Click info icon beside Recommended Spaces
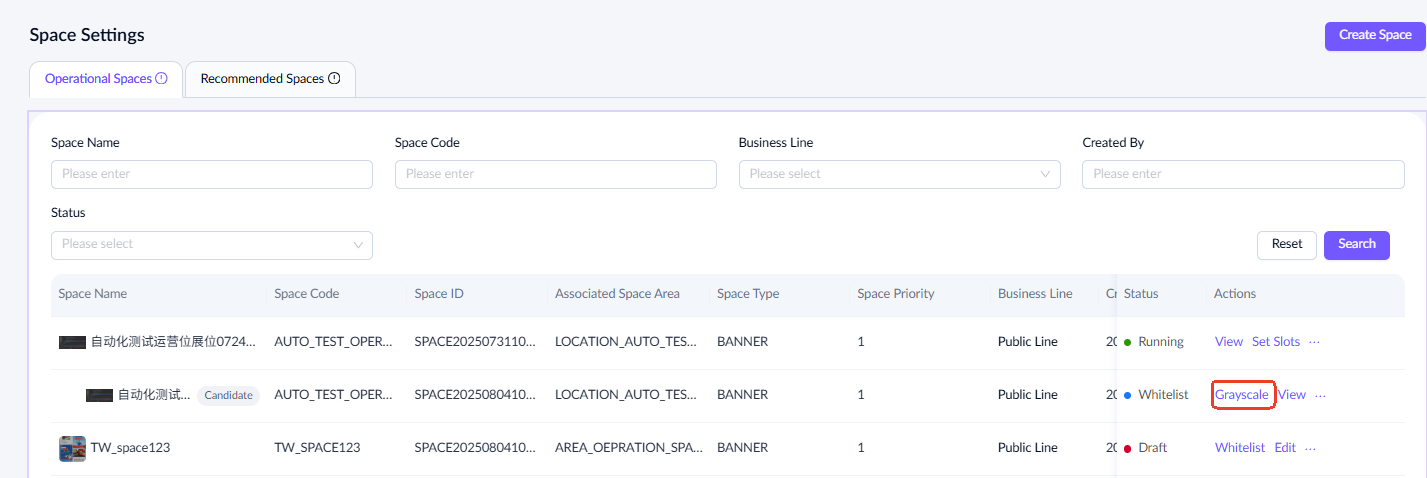 (x=334, y=79)
